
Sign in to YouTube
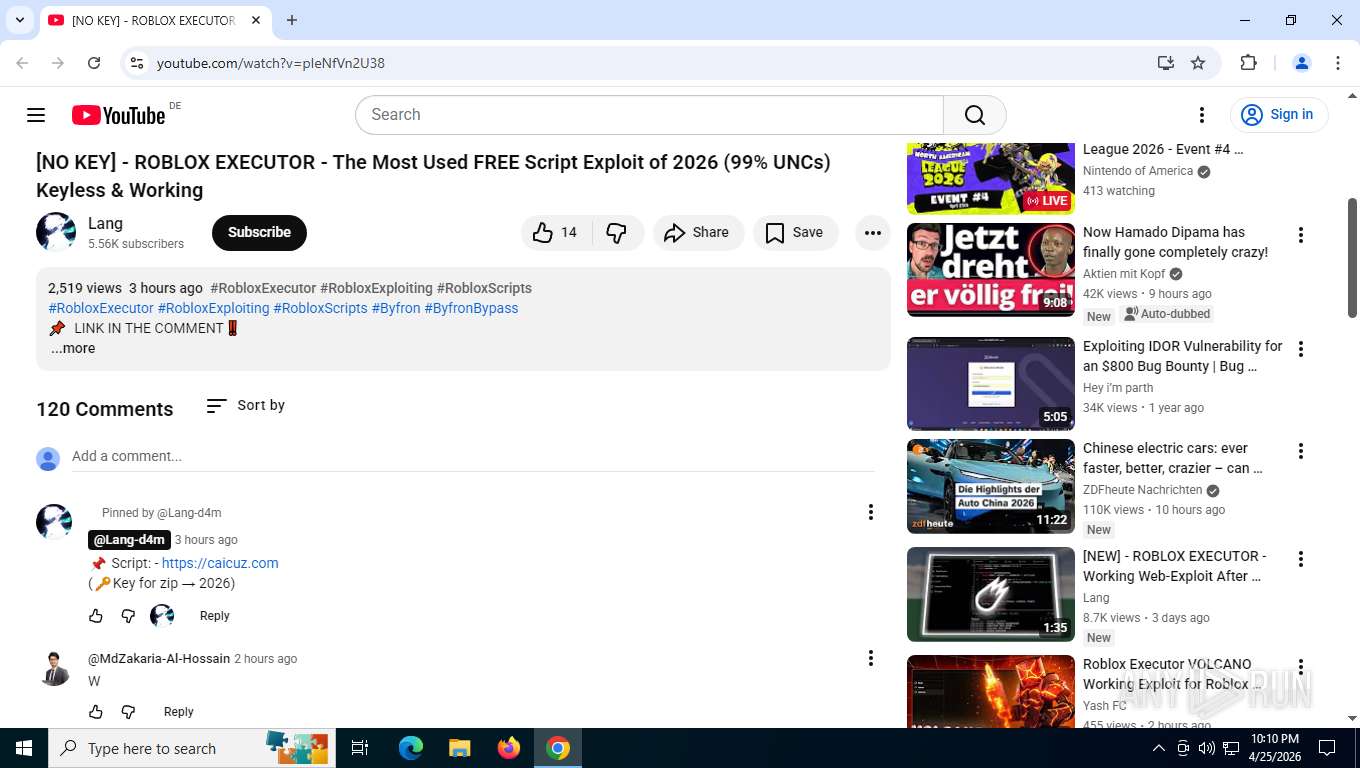(1279, 115)
